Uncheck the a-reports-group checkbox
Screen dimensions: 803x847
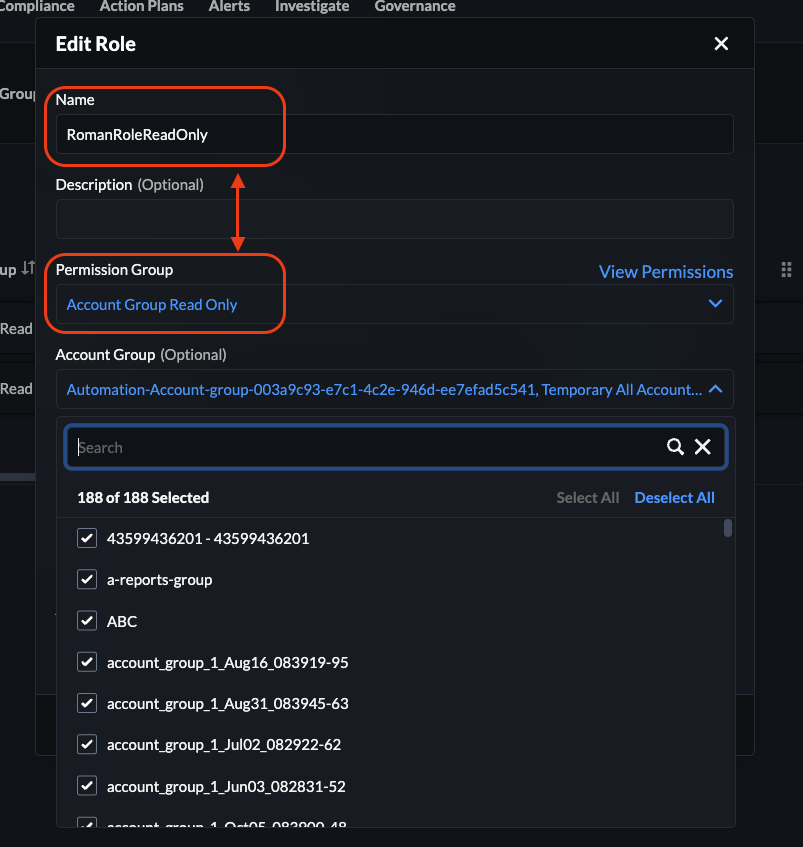click(x=87, y=579)
